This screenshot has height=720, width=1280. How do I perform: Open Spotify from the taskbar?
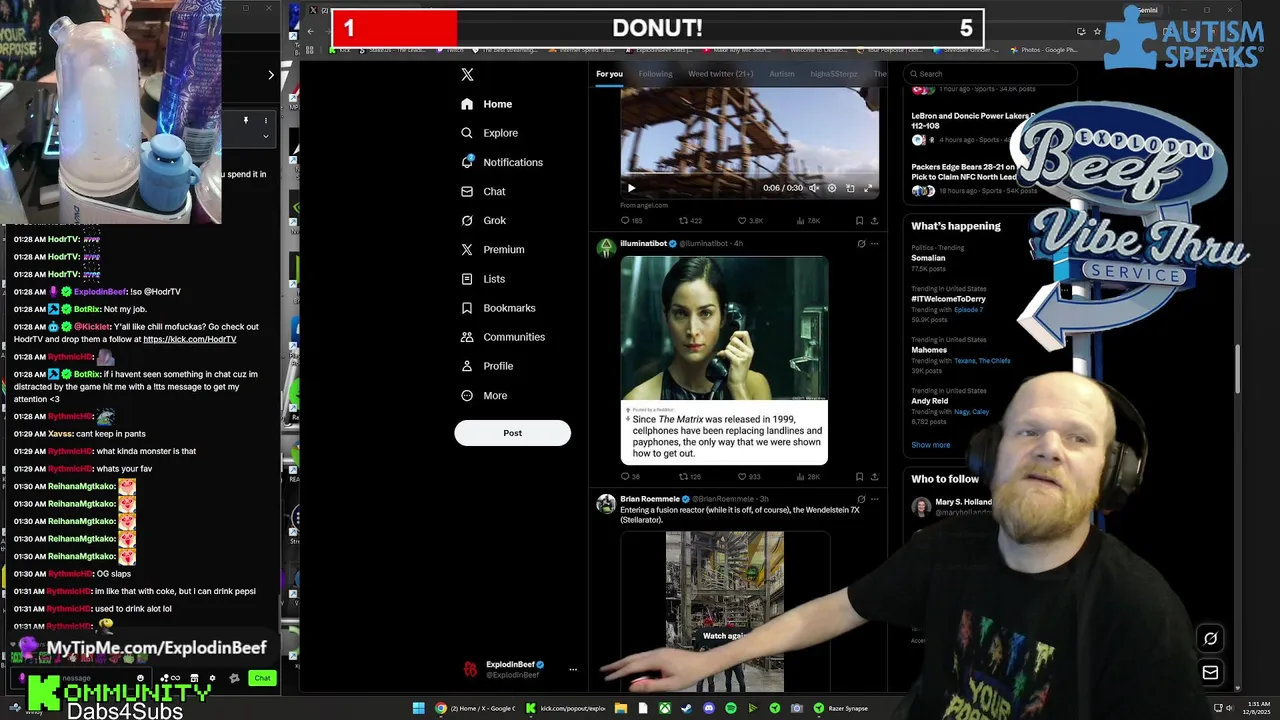[x=731, y=708]
